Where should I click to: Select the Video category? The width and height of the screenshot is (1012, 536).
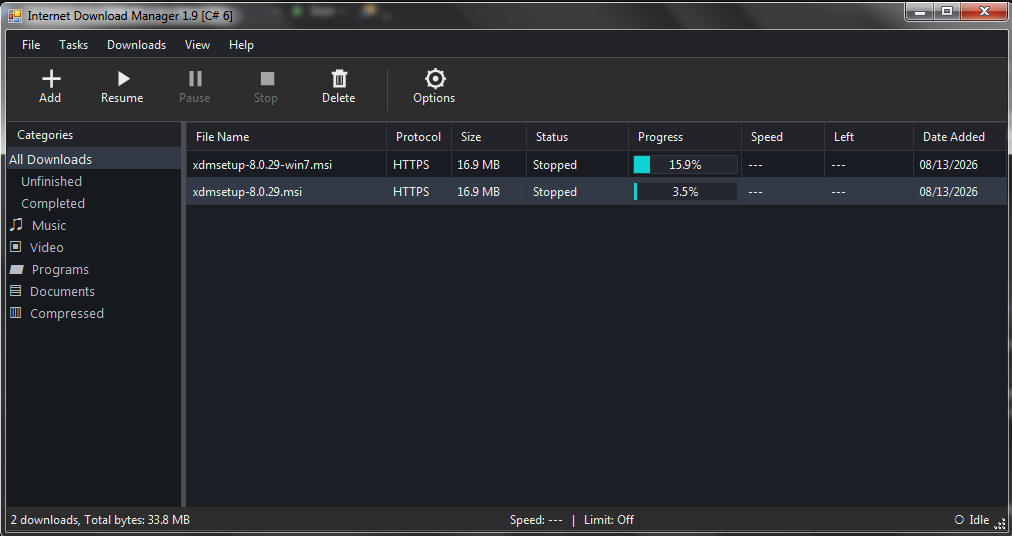pos(46,247)
